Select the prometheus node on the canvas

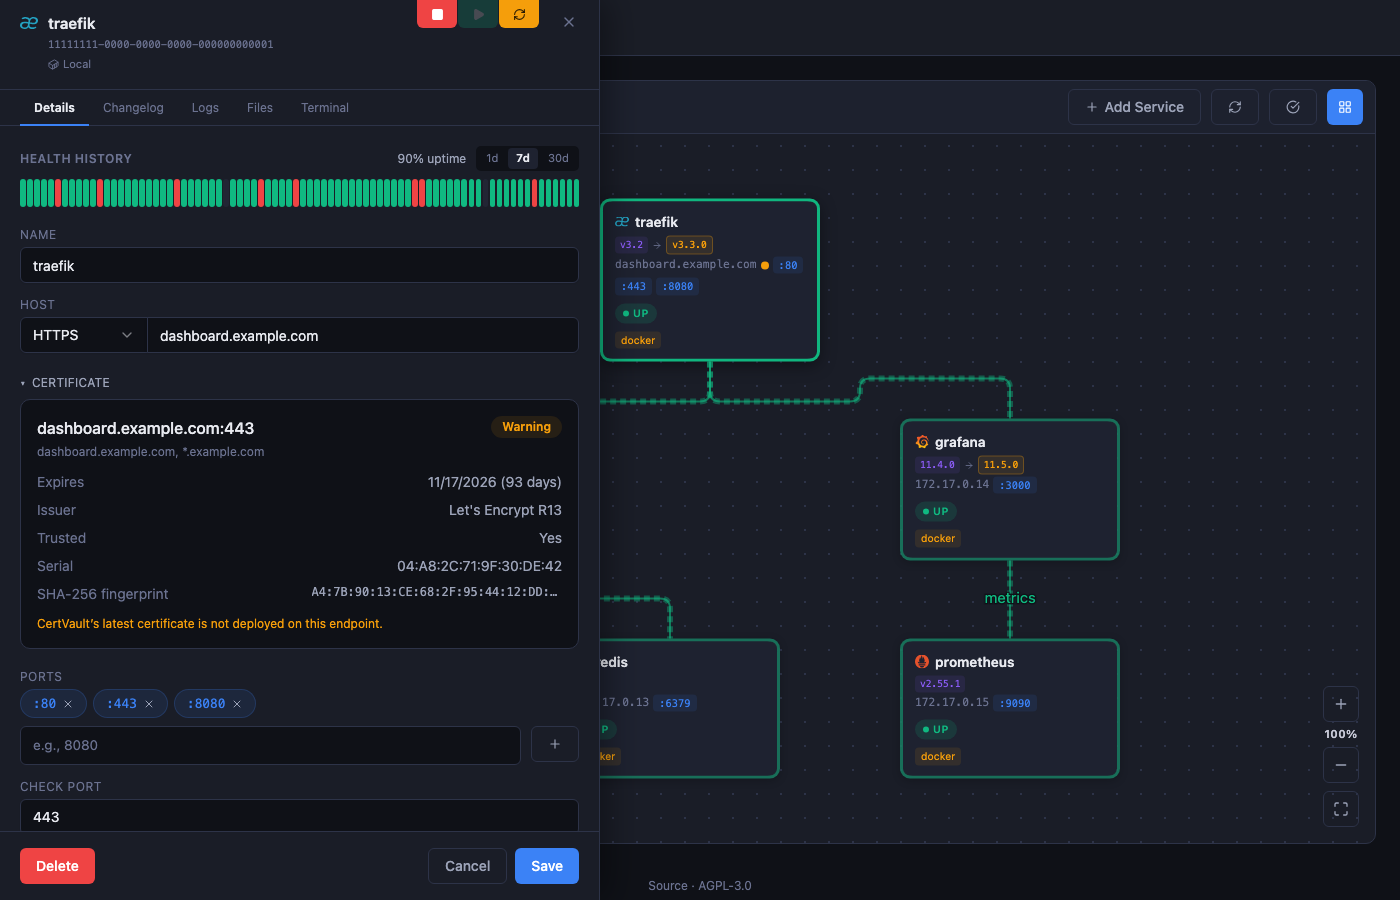[1010, 709]
